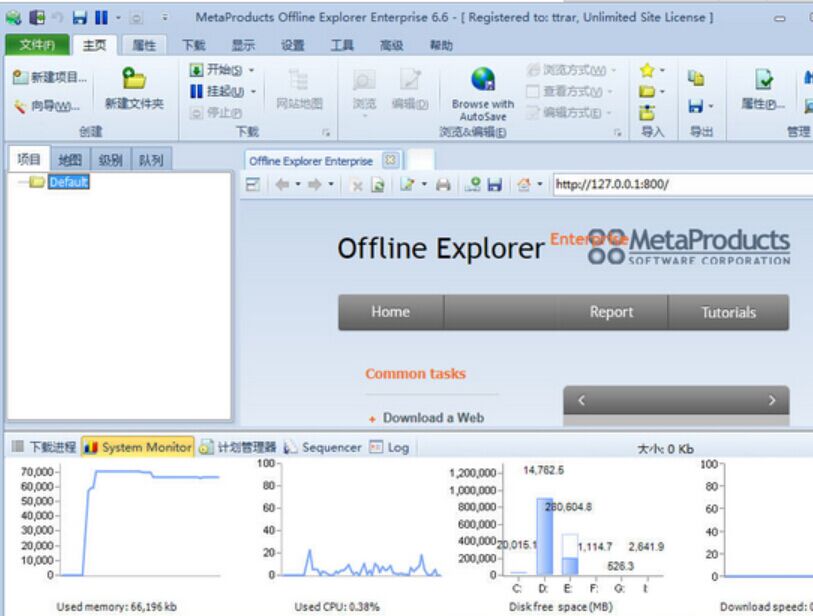Image resolution: width=813 pixels, height=616 pixels.
Task: Click the Suspend (挂起) pause icon
Action: pos(196,92)
